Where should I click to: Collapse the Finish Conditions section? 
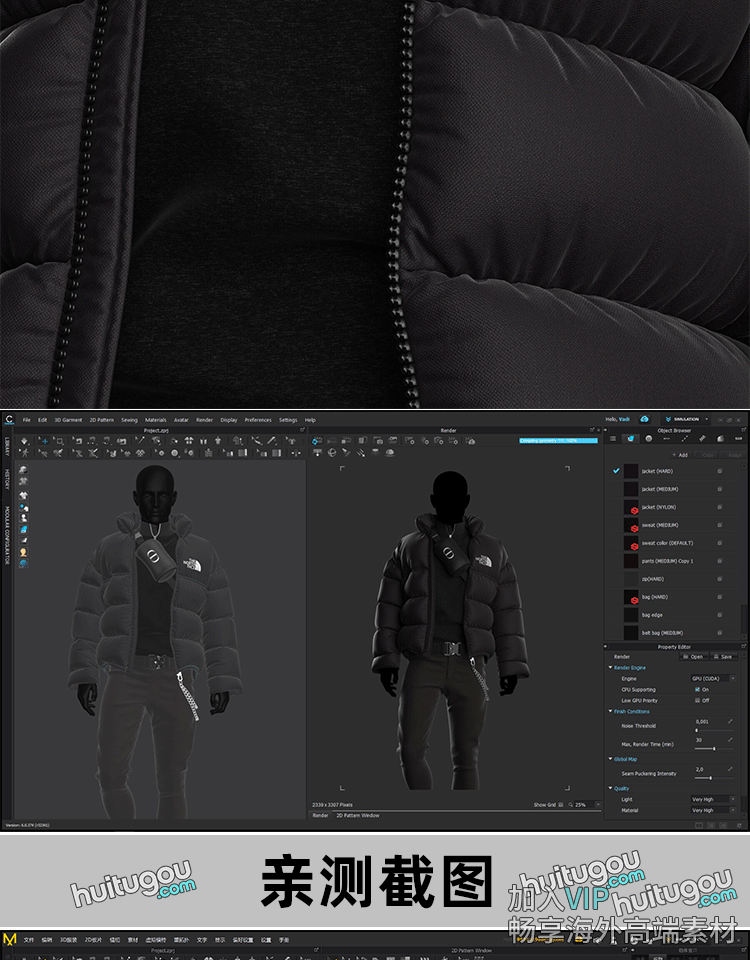click(611, 711)
